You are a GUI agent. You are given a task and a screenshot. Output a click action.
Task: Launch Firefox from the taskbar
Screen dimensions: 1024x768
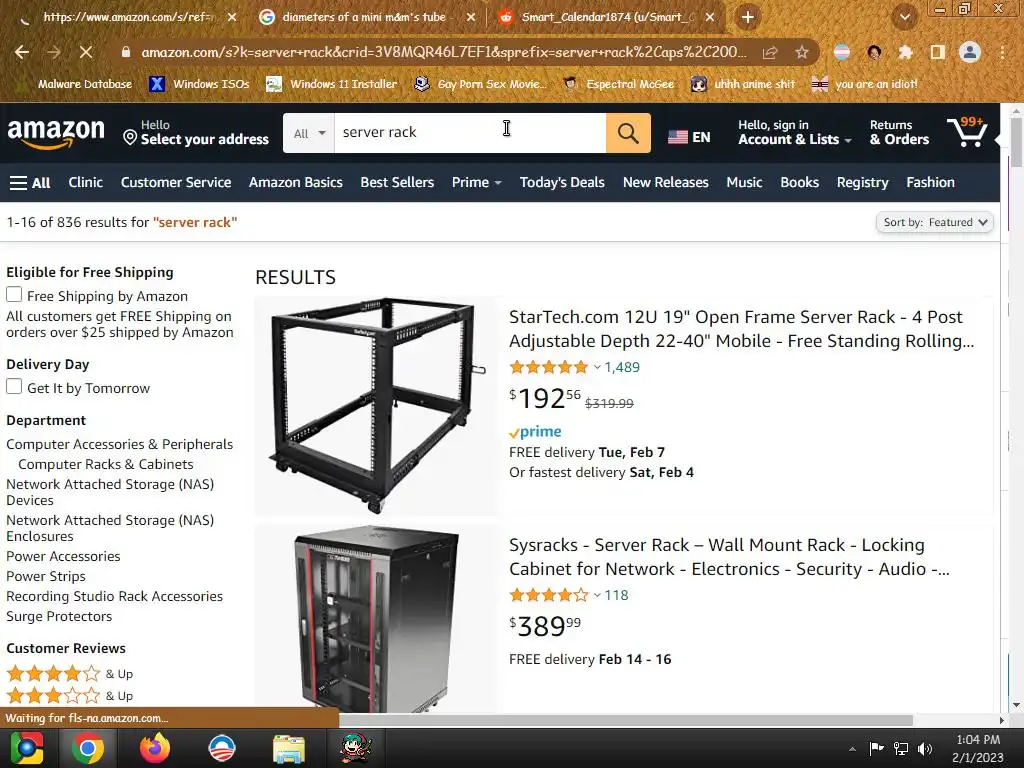click(155, 748)
